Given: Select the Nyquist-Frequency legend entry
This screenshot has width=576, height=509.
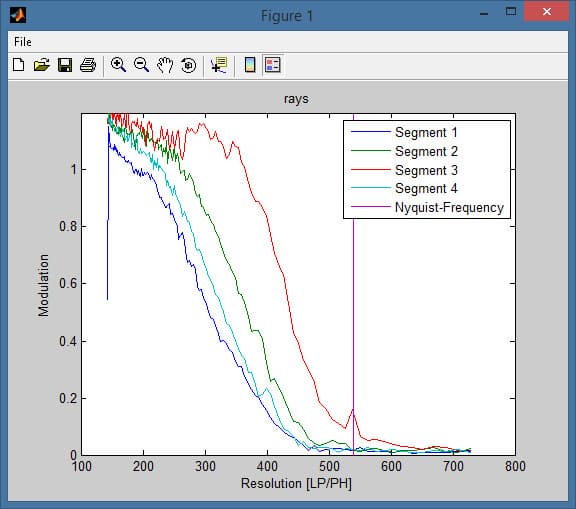Looking at the screenshot, I should pyautogui.click(x=427, y=207).
